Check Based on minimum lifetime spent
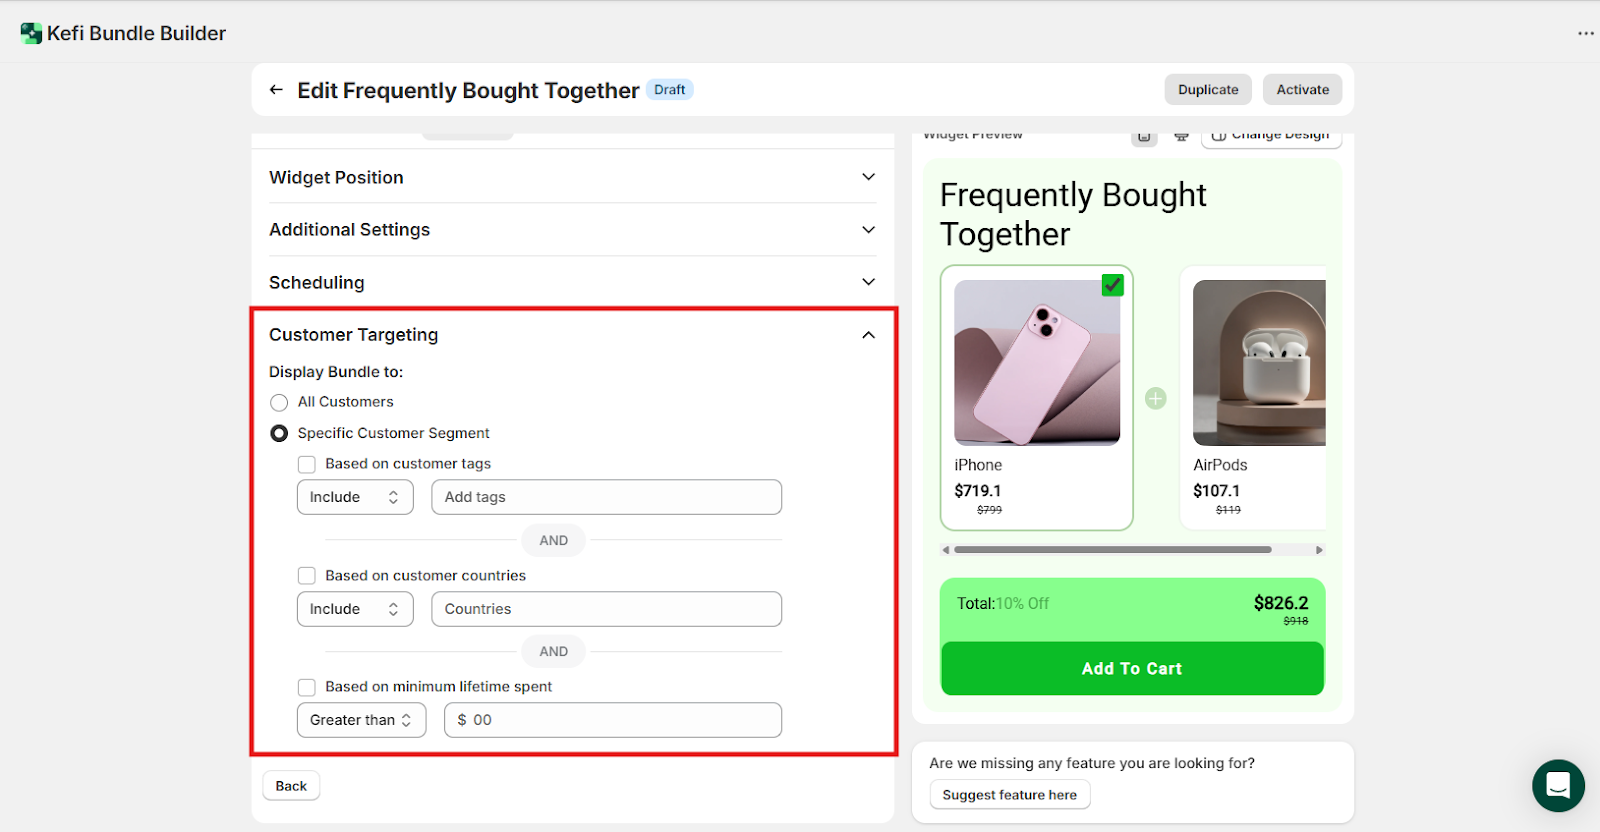 coord(307,687)
